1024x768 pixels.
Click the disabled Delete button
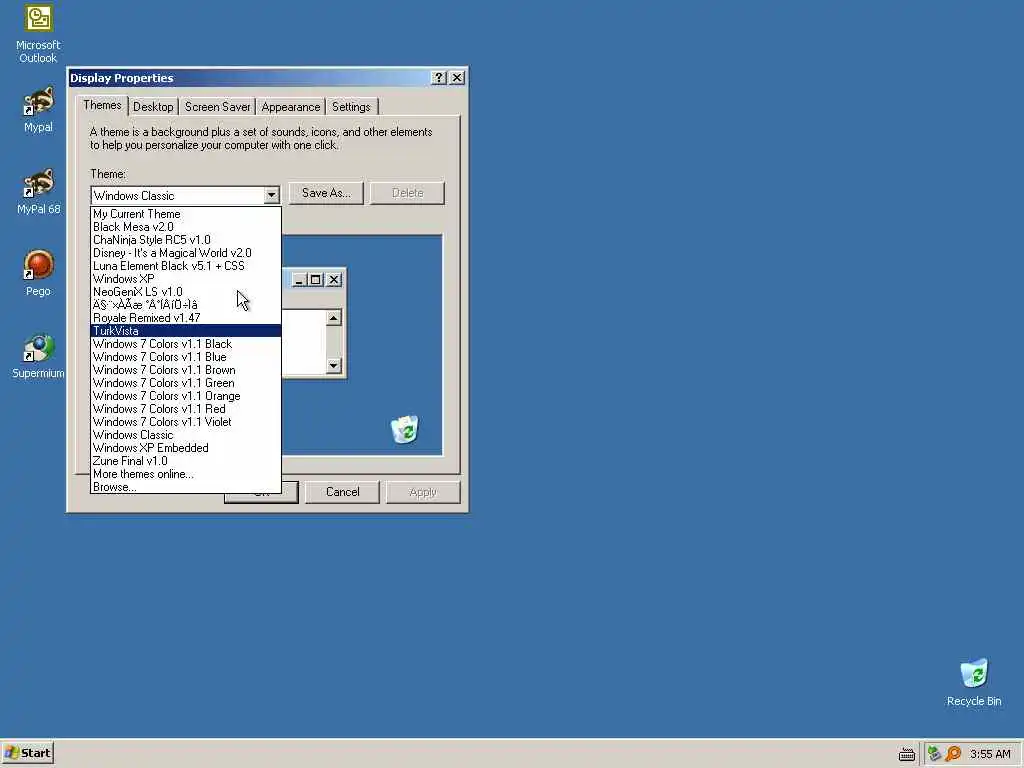tap(408, 193)
